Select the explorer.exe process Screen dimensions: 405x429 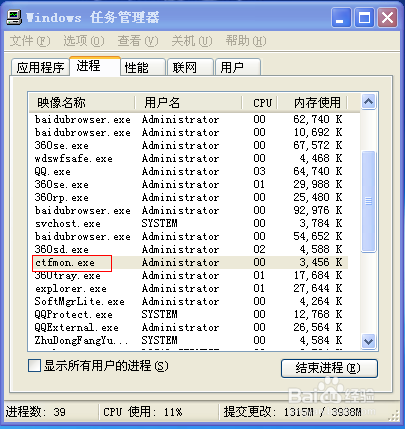tap(188, 288)
